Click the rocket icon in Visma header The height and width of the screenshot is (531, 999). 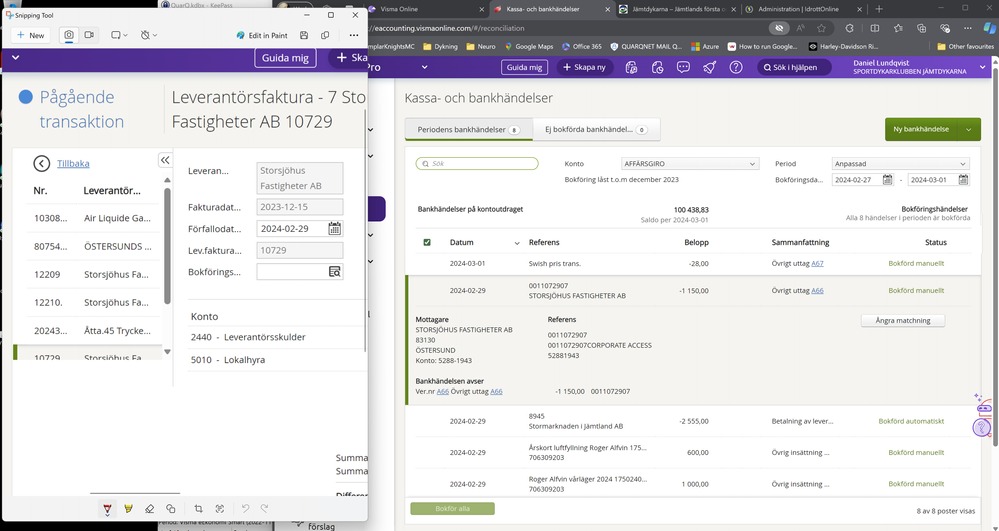click(710, 67)
